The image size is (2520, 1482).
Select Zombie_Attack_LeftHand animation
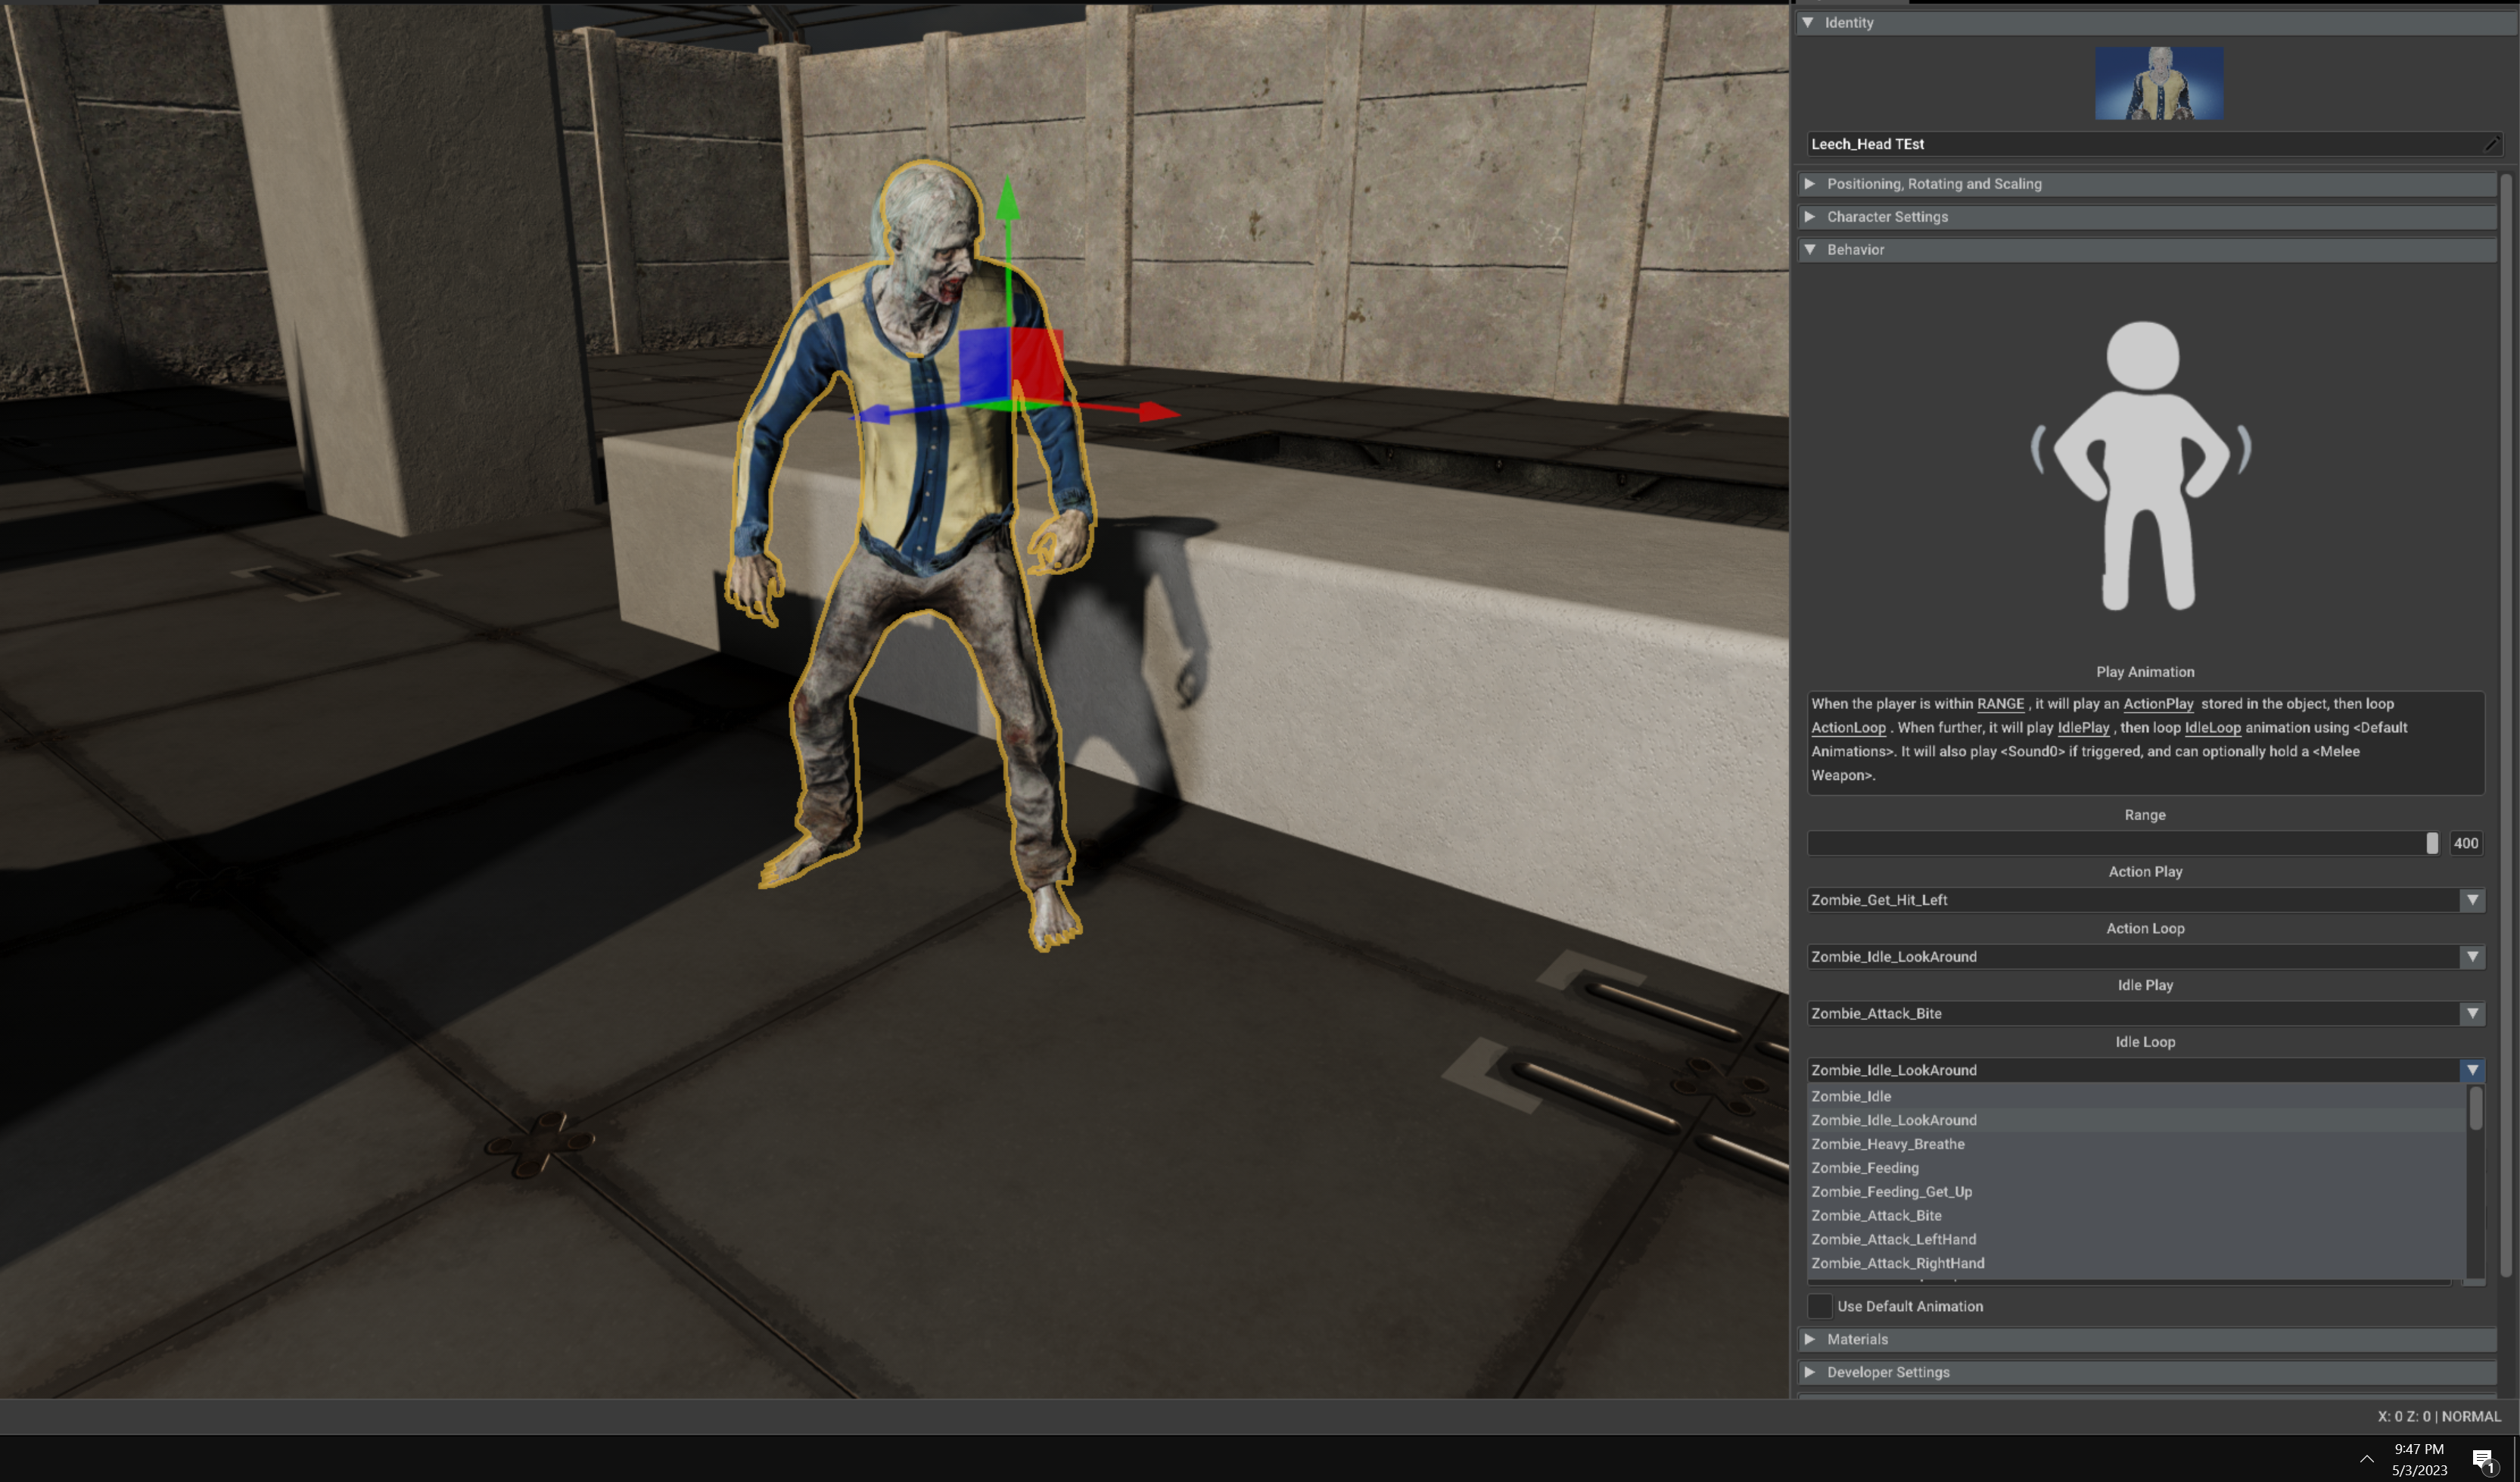click(x=2136, y=1240)
